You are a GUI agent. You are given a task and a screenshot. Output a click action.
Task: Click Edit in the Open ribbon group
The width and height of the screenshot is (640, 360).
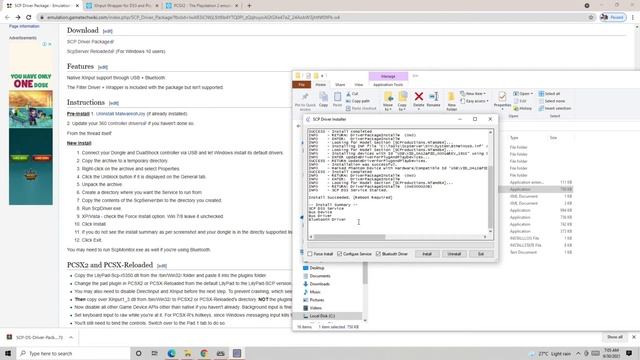pyautogui.click(x=520, y=101)
